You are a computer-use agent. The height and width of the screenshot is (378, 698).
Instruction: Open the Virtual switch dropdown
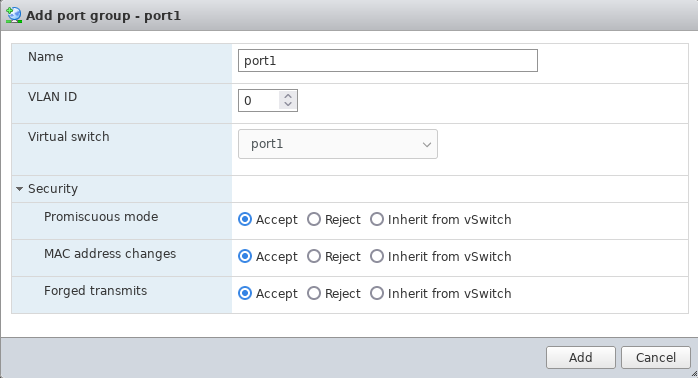(x=338, y=144)
